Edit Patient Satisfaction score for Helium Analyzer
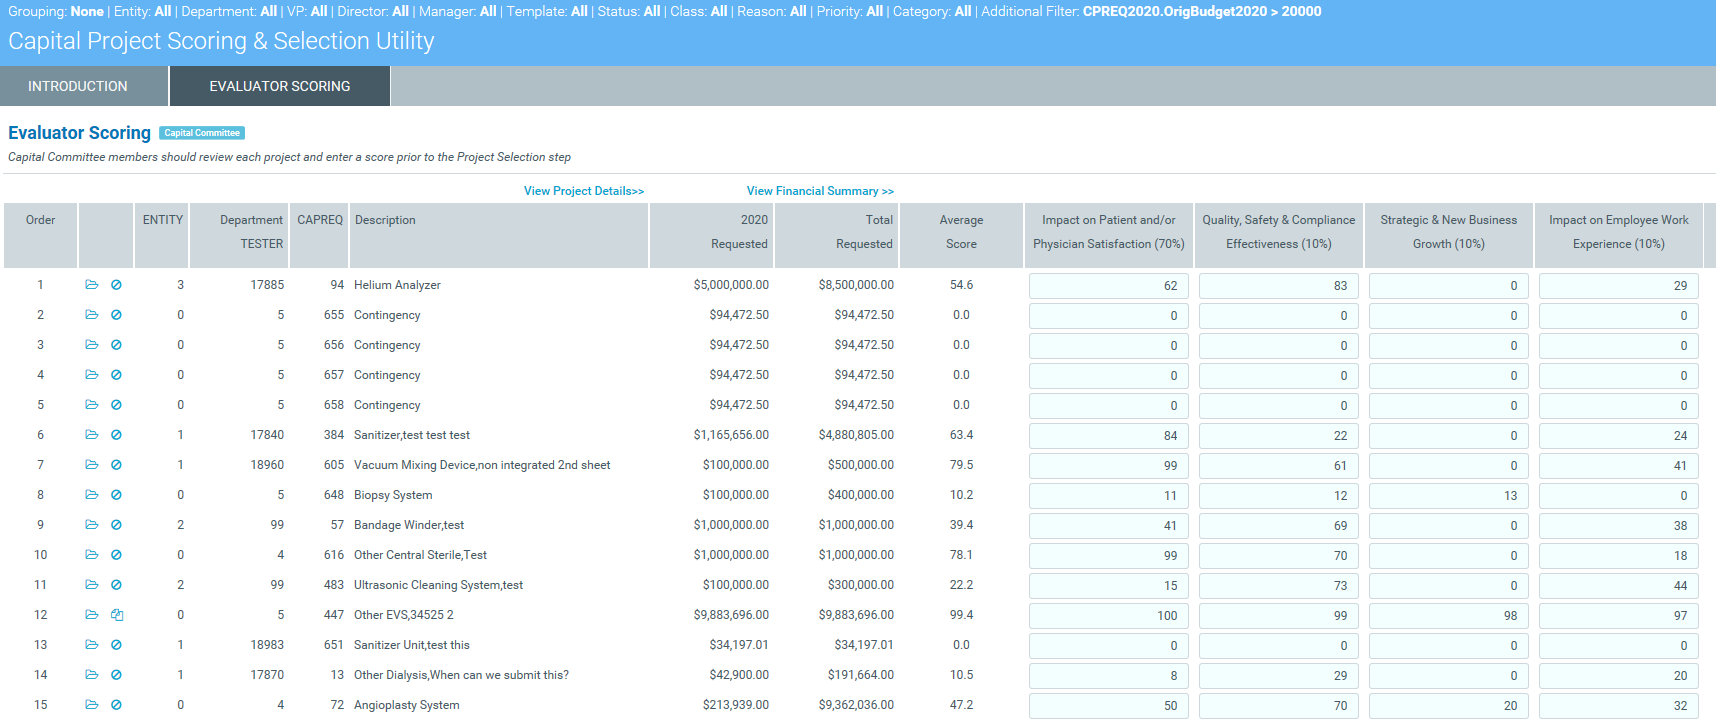Image resolution: width=1716 pixels, height=723 pixels. coord(1108,286)
